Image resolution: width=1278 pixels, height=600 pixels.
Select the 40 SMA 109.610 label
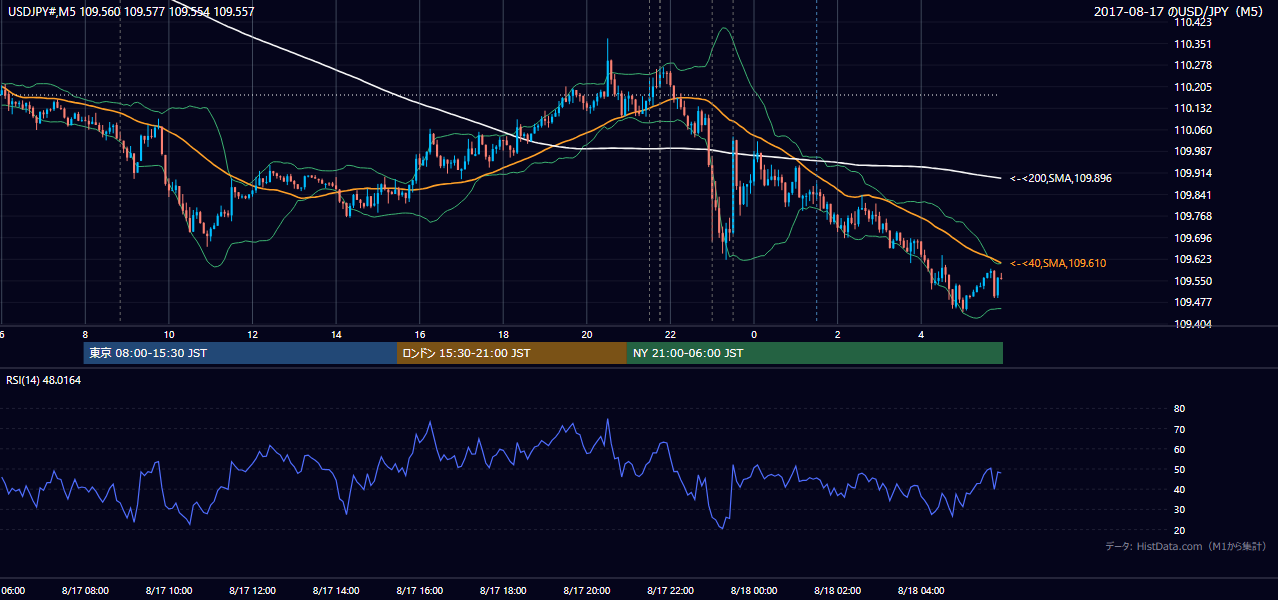[1060, 263]
